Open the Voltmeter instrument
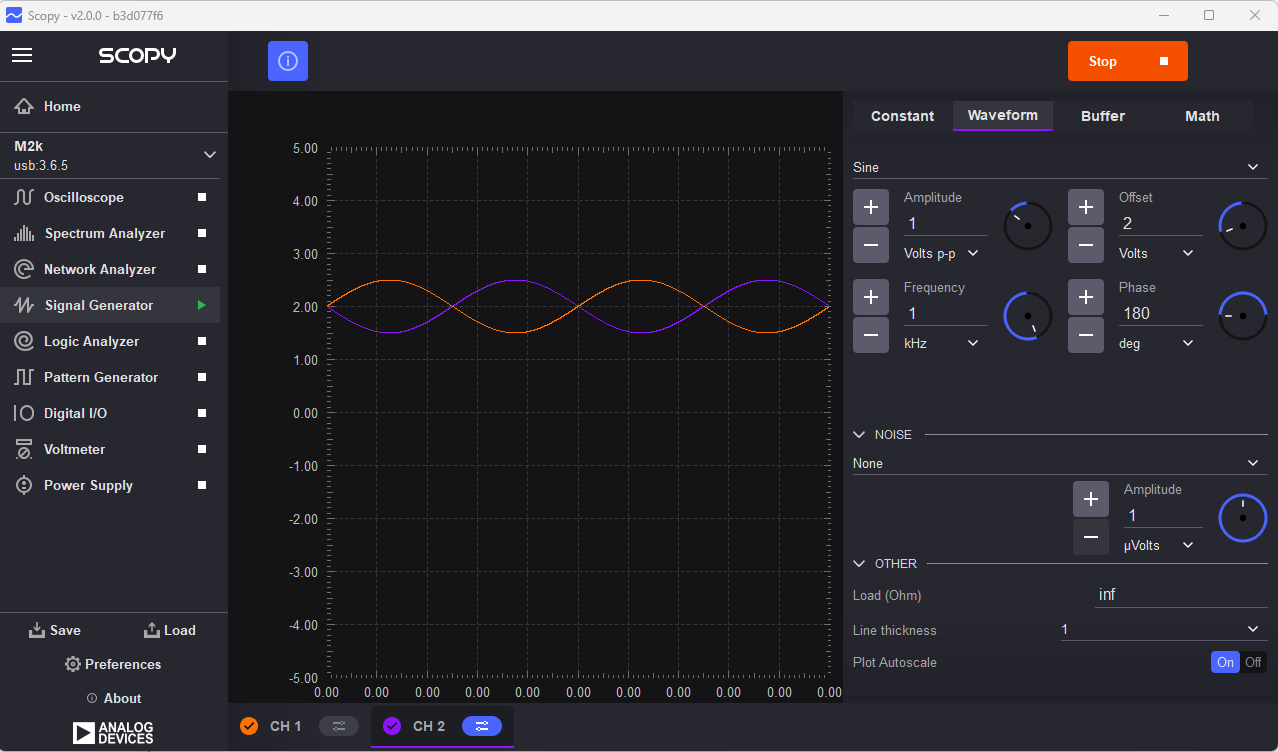1278x752 pixels. [x=110, y=449]
